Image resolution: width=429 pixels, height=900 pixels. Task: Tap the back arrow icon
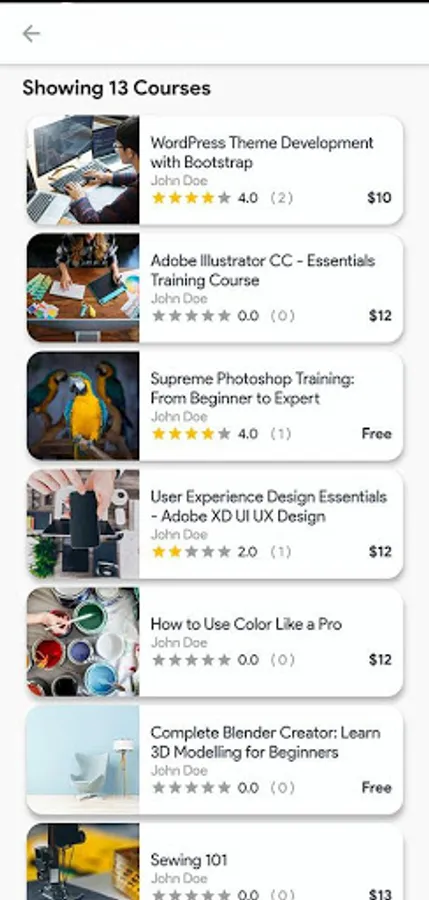[31, 34]
